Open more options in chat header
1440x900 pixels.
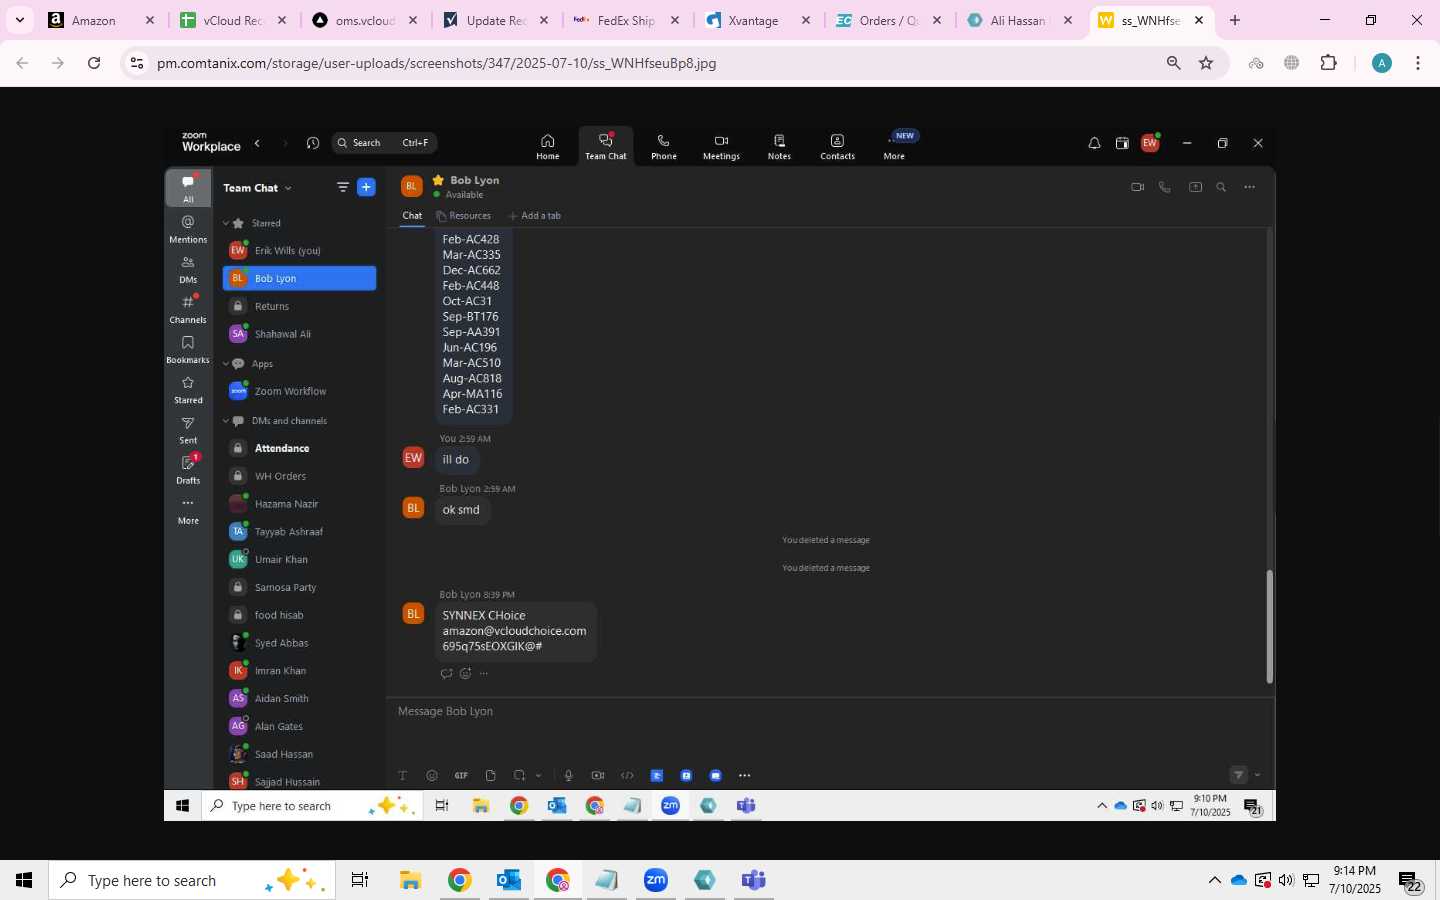(1249, 187)
